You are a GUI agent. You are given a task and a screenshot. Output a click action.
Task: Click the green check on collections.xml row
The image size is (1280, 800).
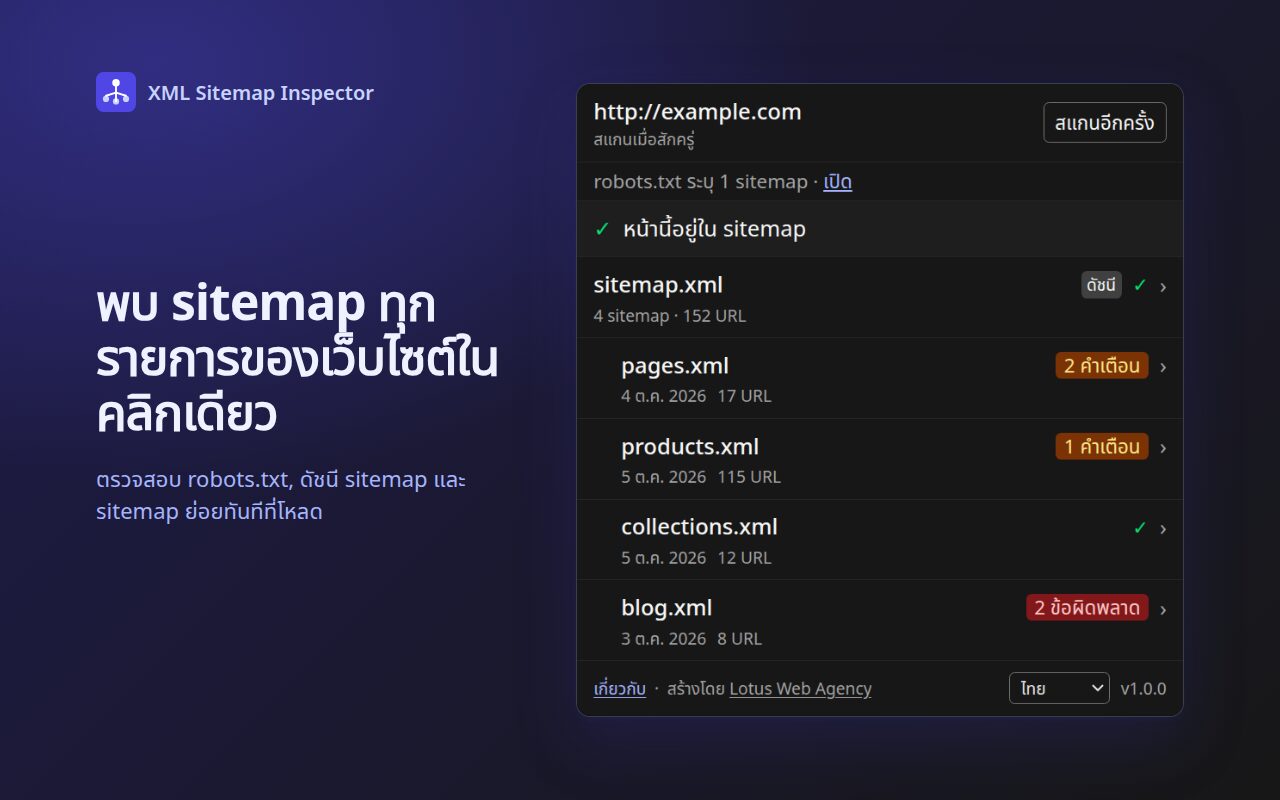coord(1140,527)
